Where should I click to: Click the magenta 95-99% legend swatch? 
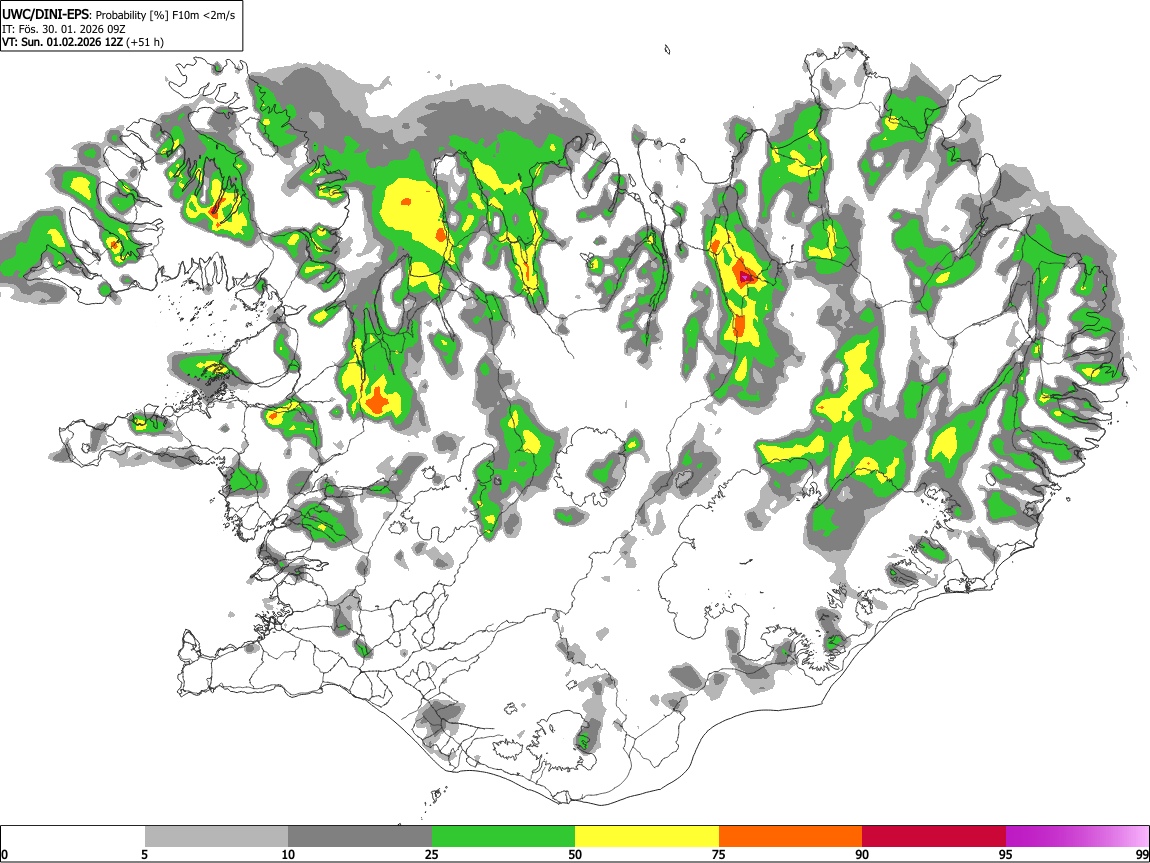point(1077,837)
